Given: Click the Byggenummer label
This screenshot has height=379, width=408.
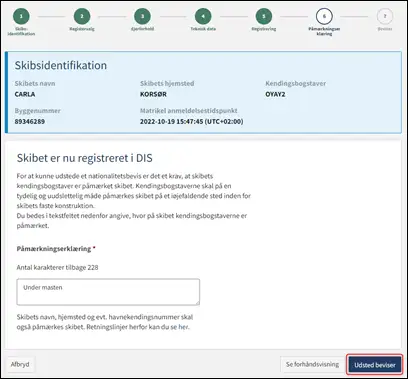Looking at the screenshot, I should pos(38,111).
